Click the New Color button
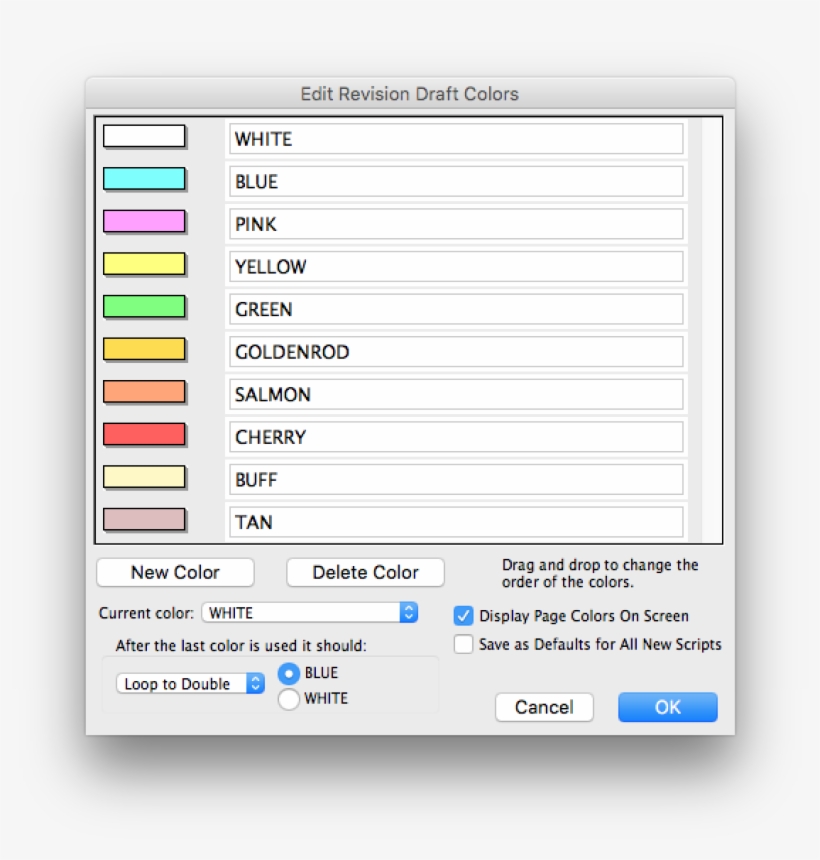Viewport: 820px width, 860px height. tap(175, 573)
